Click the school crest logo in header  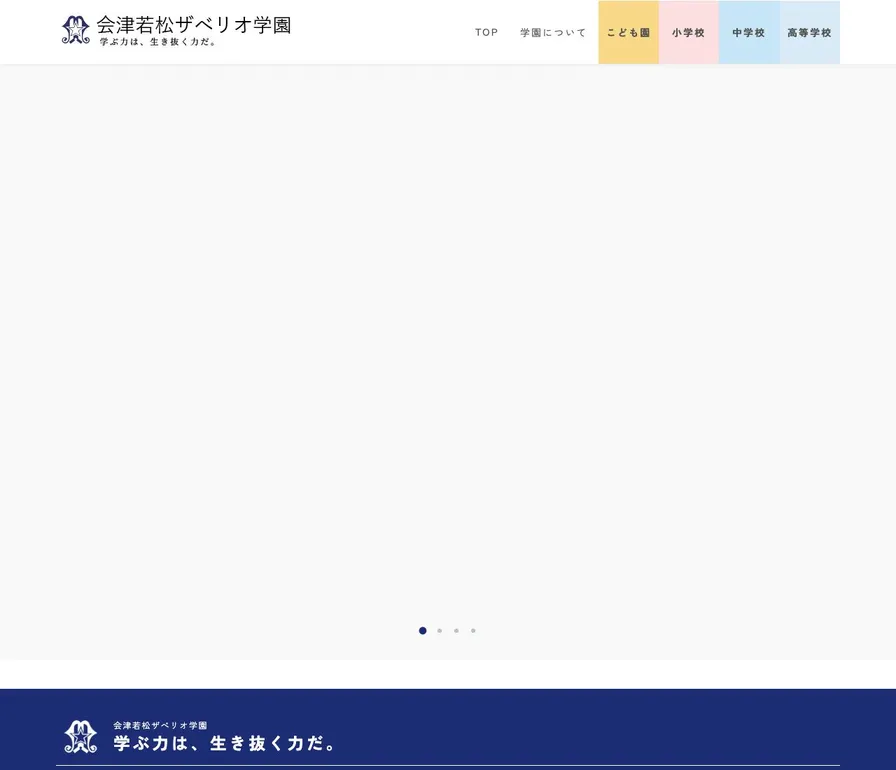coord(75,30)
